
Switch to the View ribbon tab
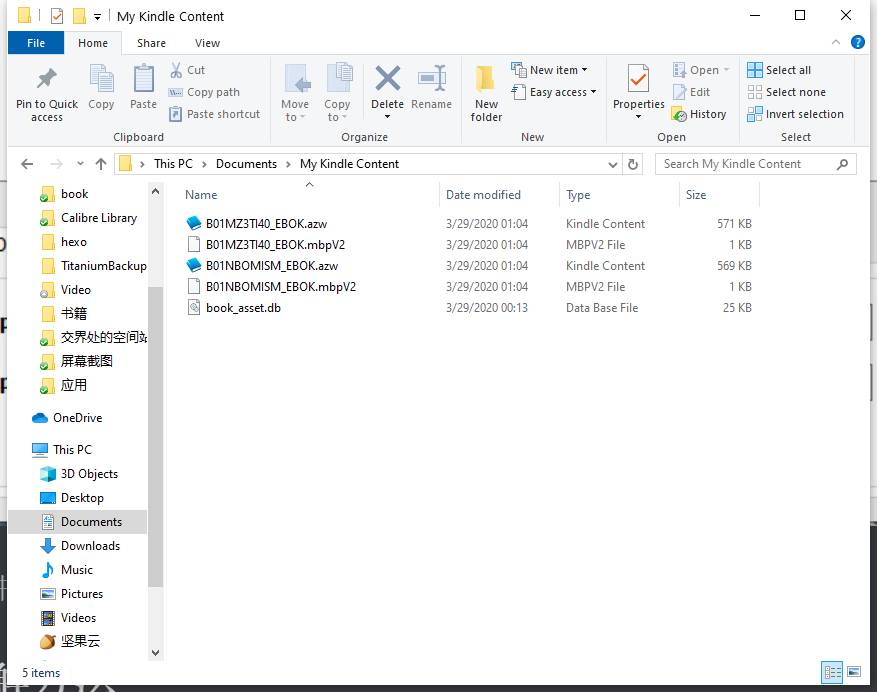click(207, 43)
